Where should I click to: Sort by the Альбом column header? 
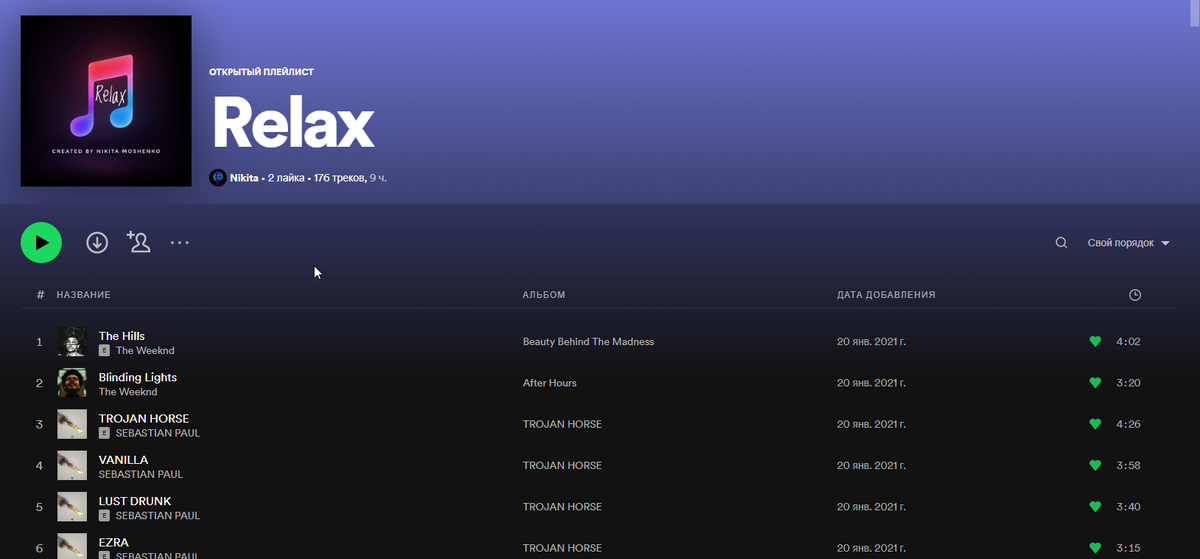point(544,295)
